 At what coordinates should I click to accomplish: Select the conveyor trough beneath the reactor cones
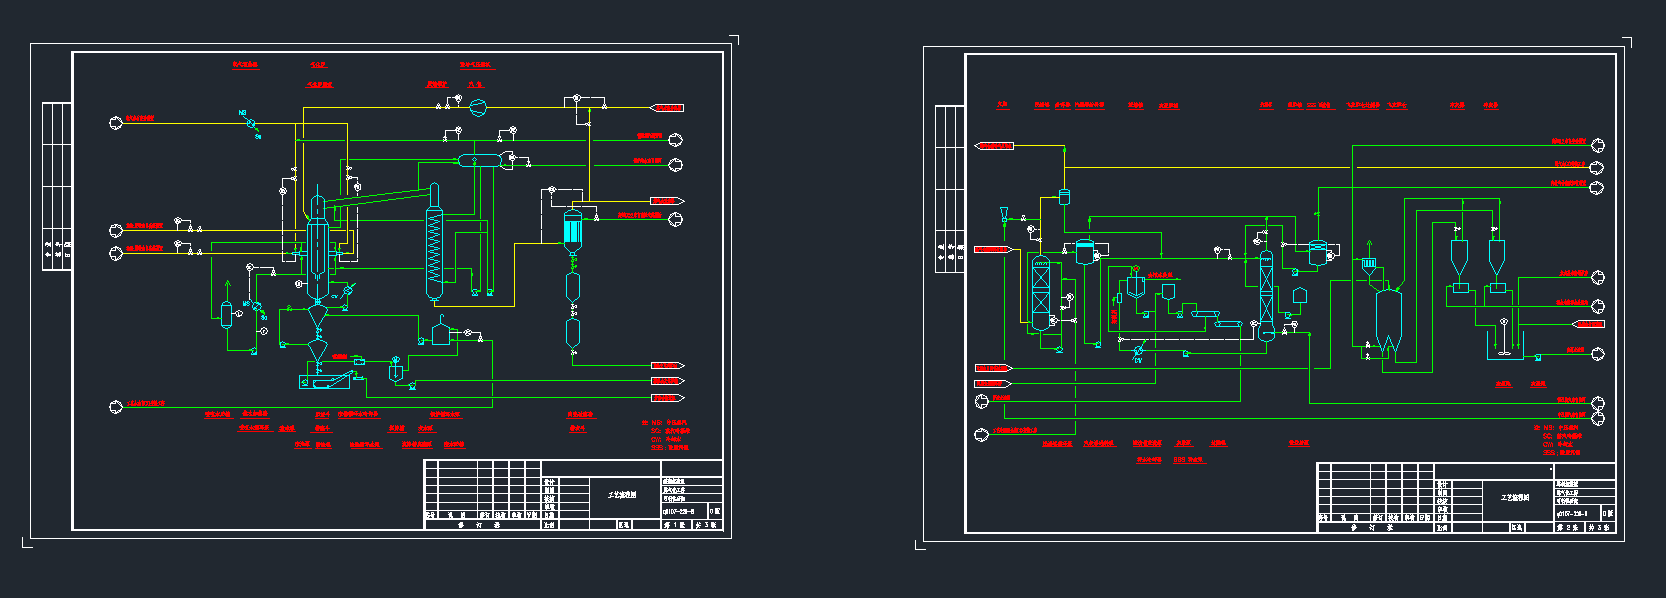coord(326,381)
